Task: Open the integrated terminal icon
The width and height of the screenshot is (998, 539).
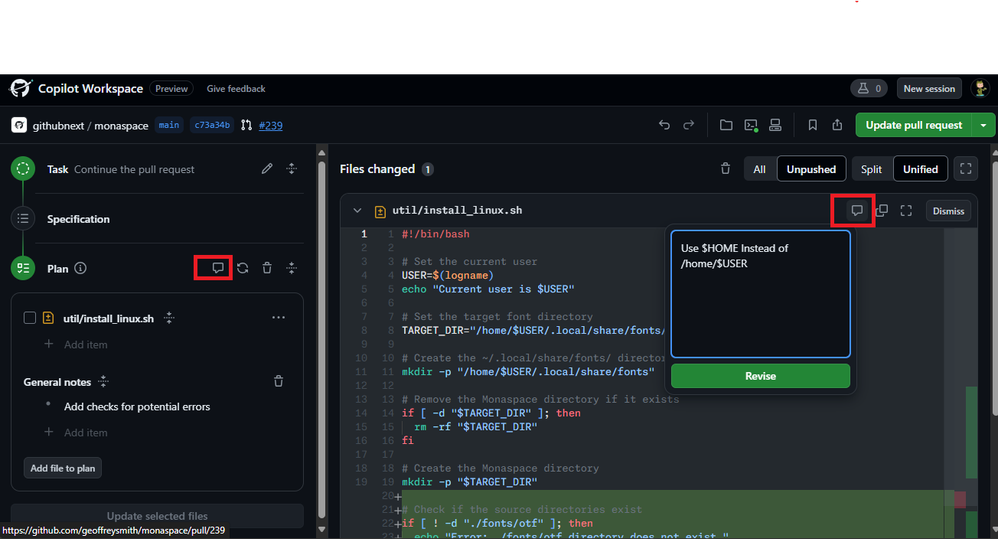Action: [x=751, y=125]
